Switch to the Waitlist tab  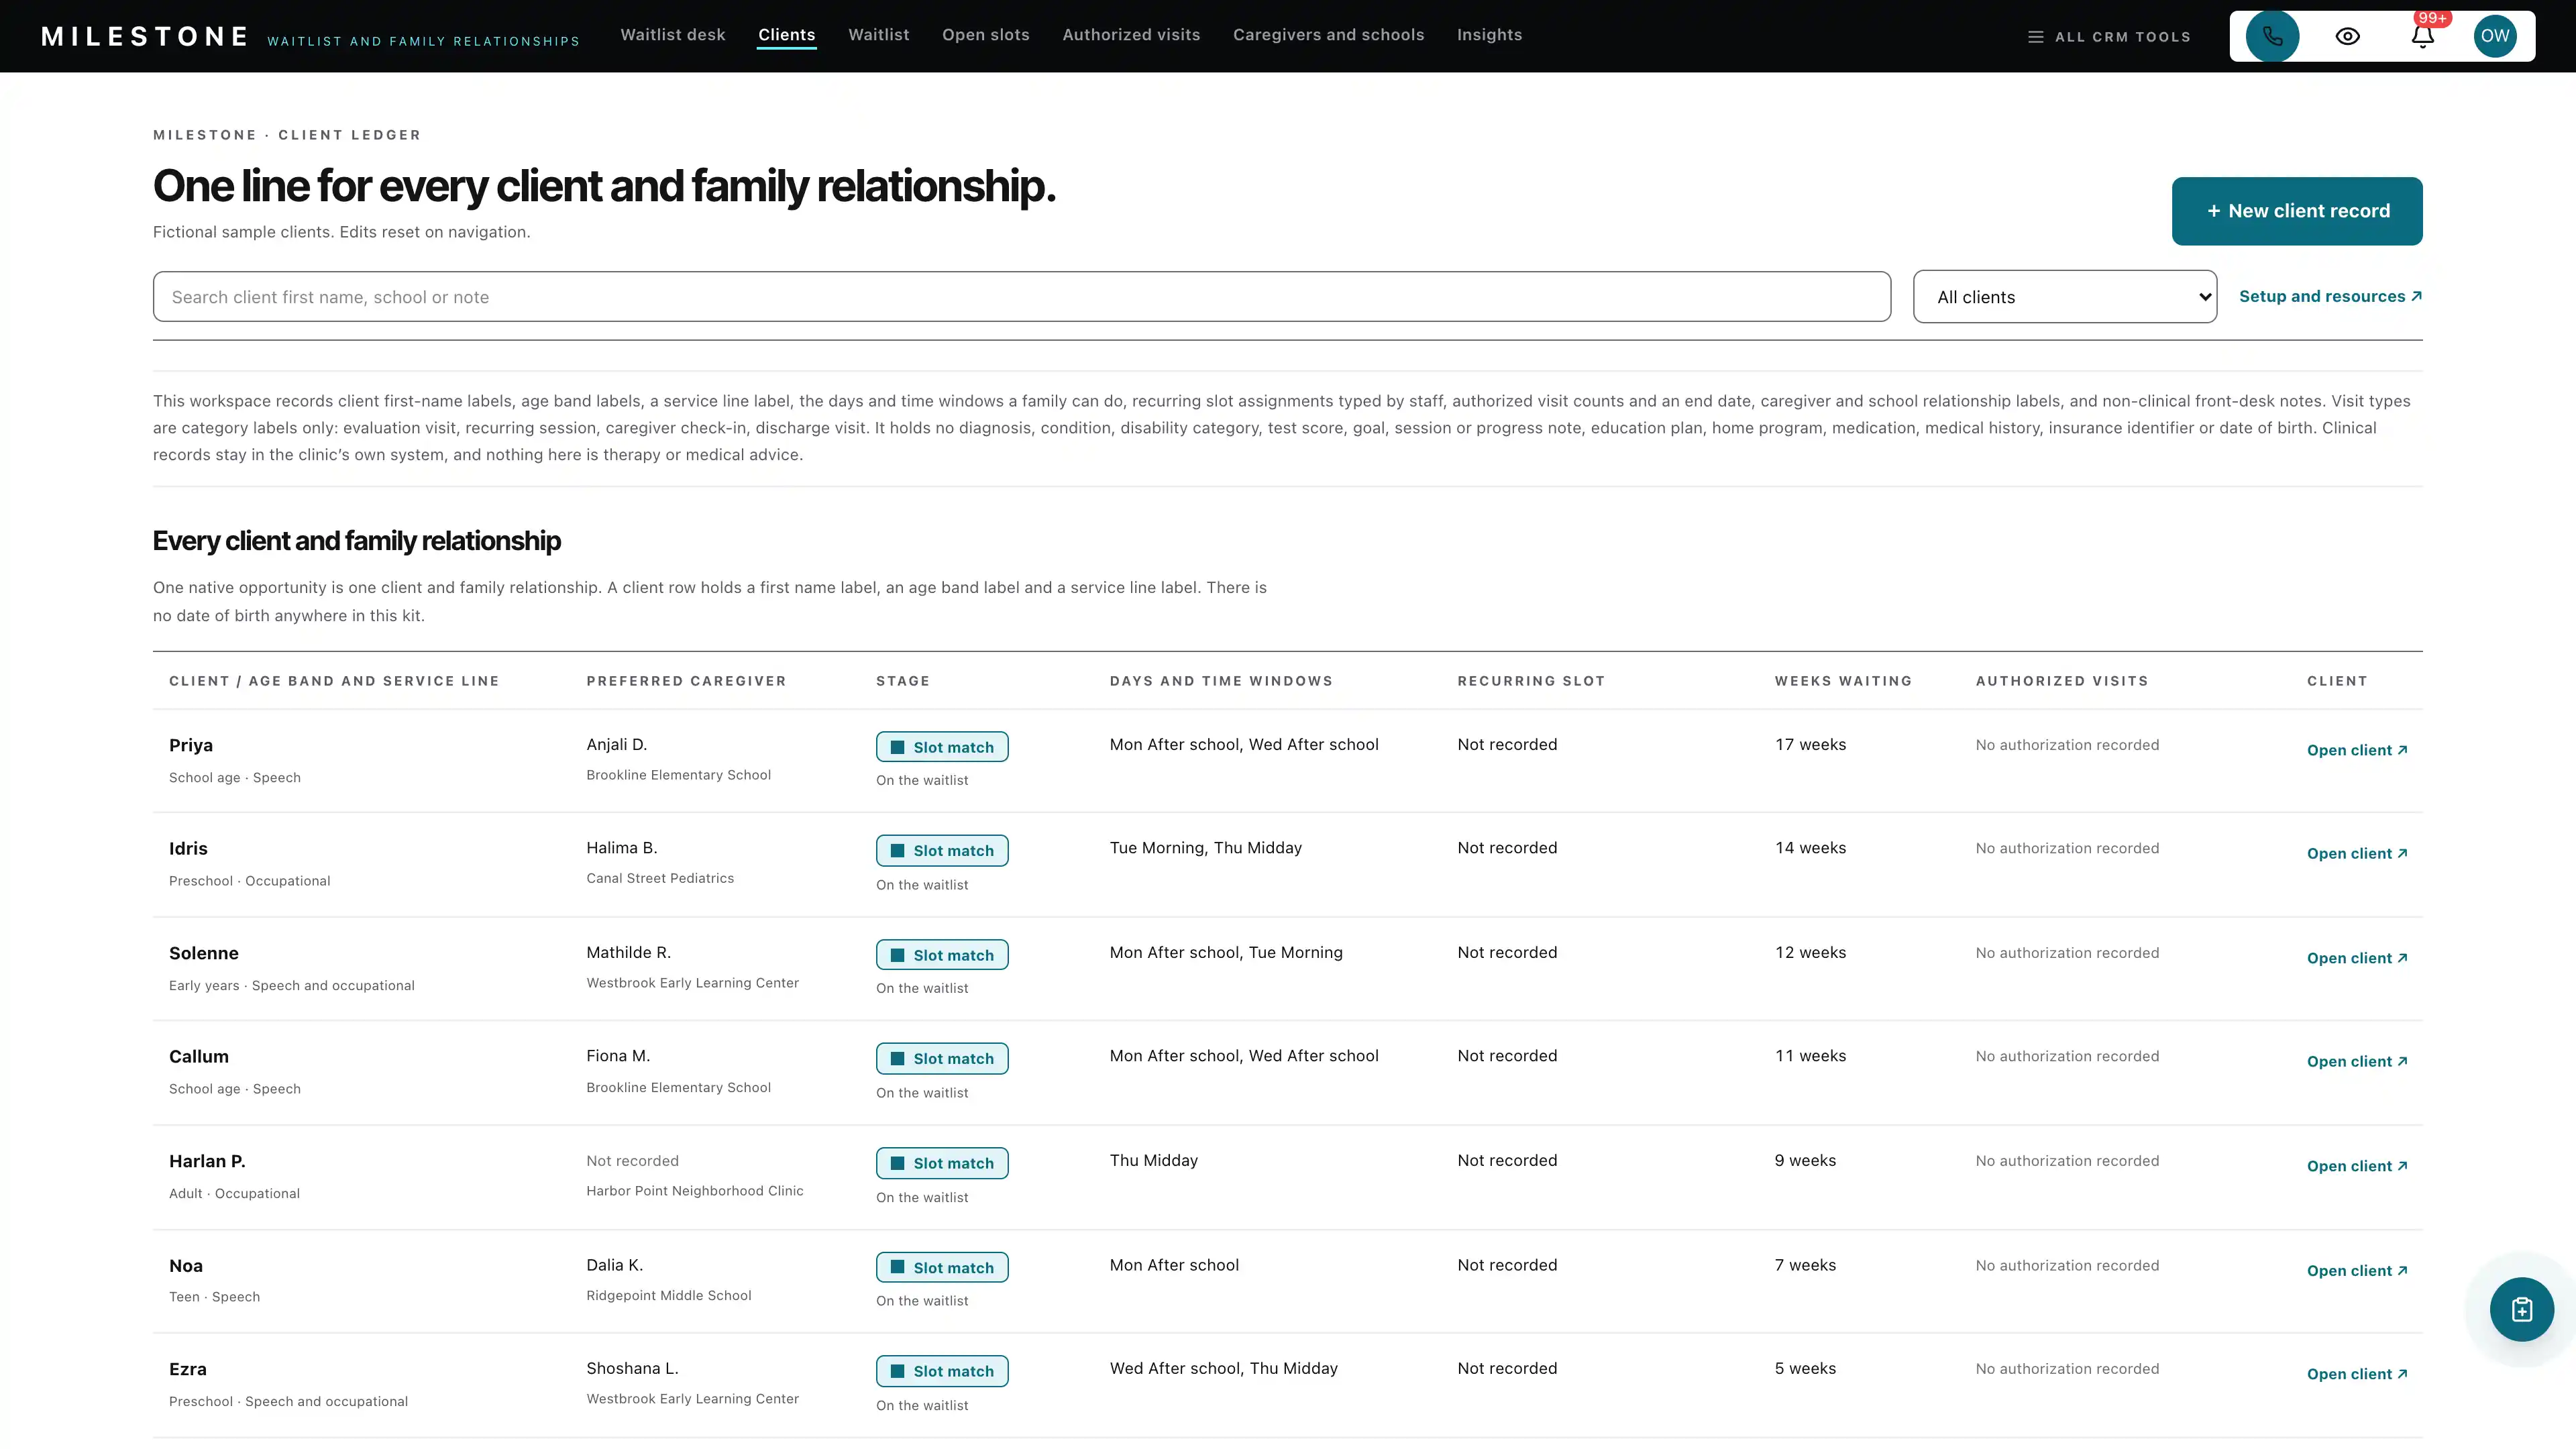coord(879,35)
